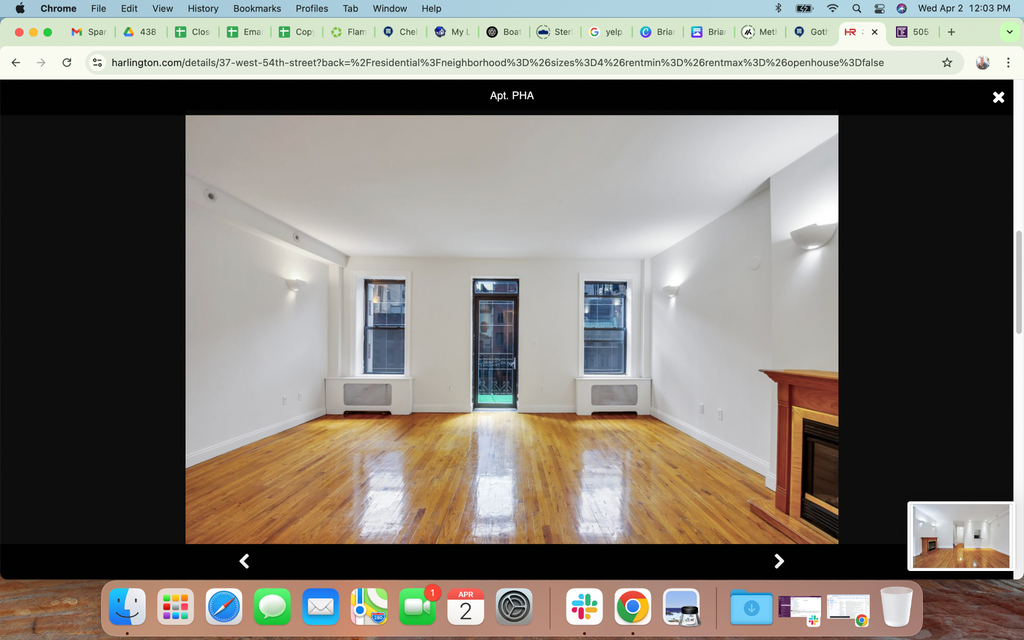Viewport: 1024px width, 640px height.
Task: Open a new browser tab
Action: [x=951, y=32]
